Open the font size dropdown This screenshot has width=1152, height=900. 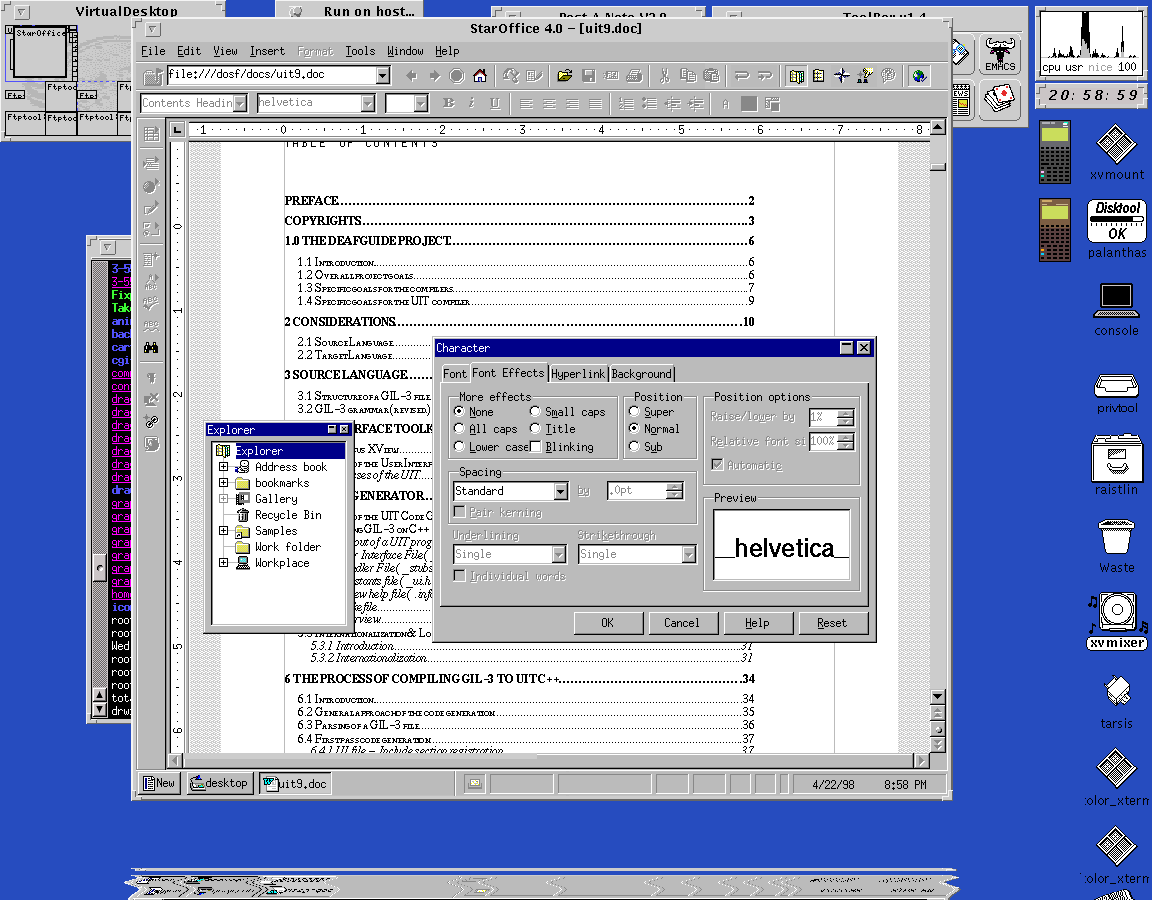click(421, 104)
